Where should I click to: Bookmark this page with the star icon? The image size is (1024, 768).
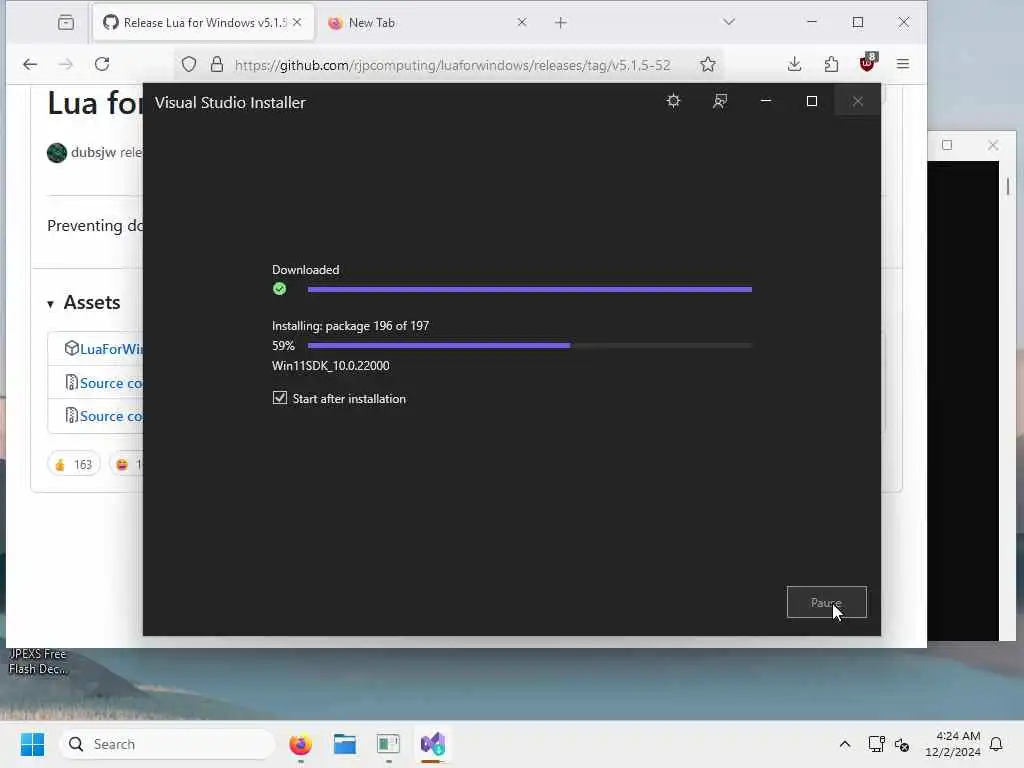[x=708, y=64]
